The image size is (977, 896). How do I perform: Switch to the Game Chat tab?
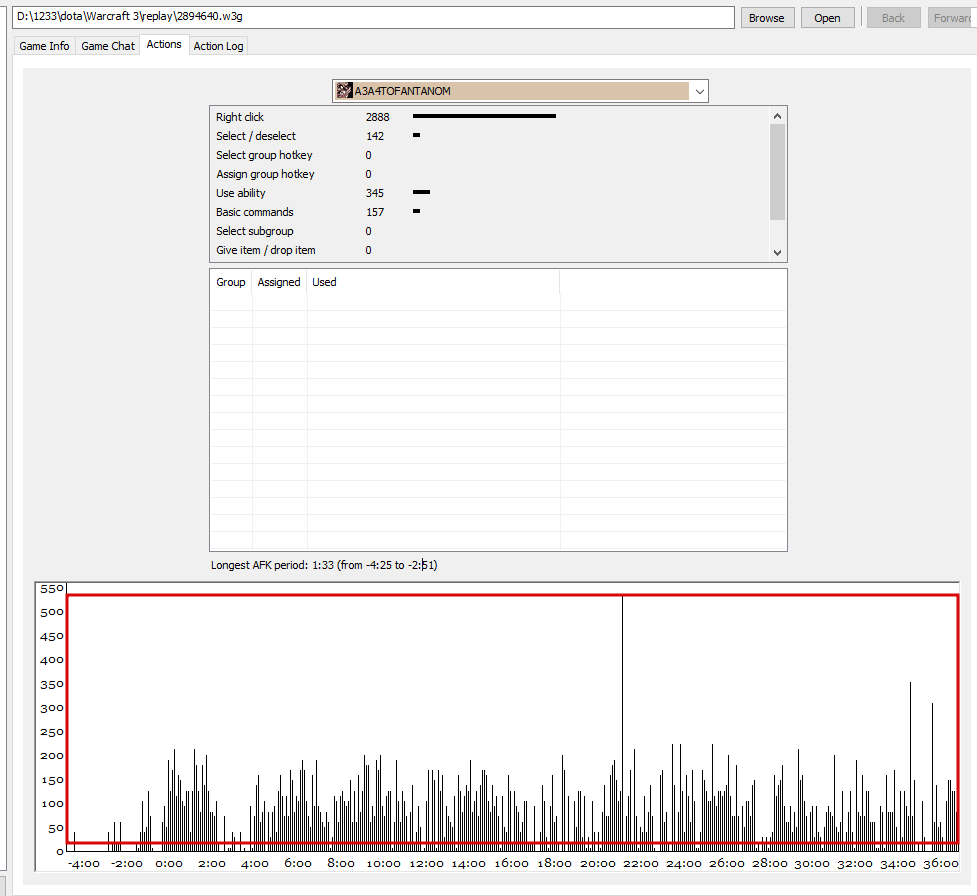coord(108,46)
